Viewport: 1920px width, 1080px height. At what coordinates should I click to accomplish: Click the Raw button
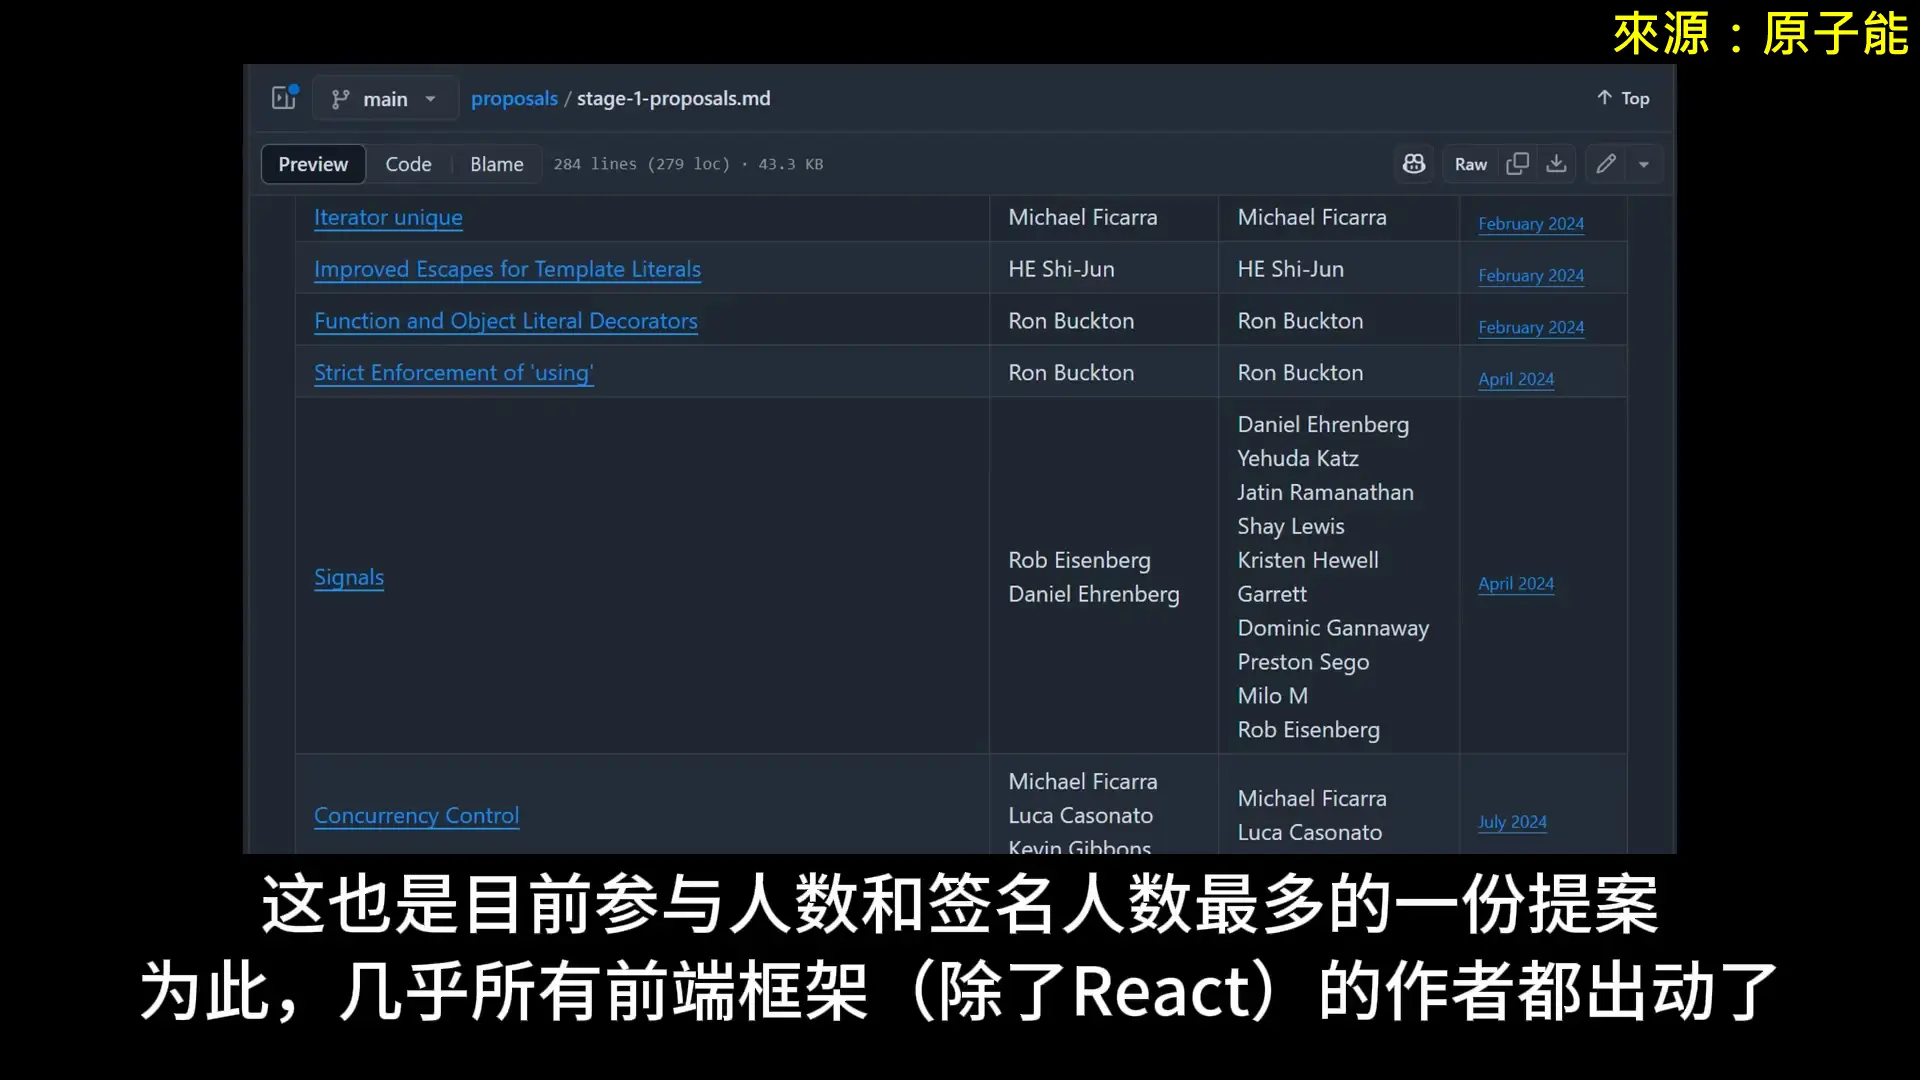click(x=1470, y=164)
